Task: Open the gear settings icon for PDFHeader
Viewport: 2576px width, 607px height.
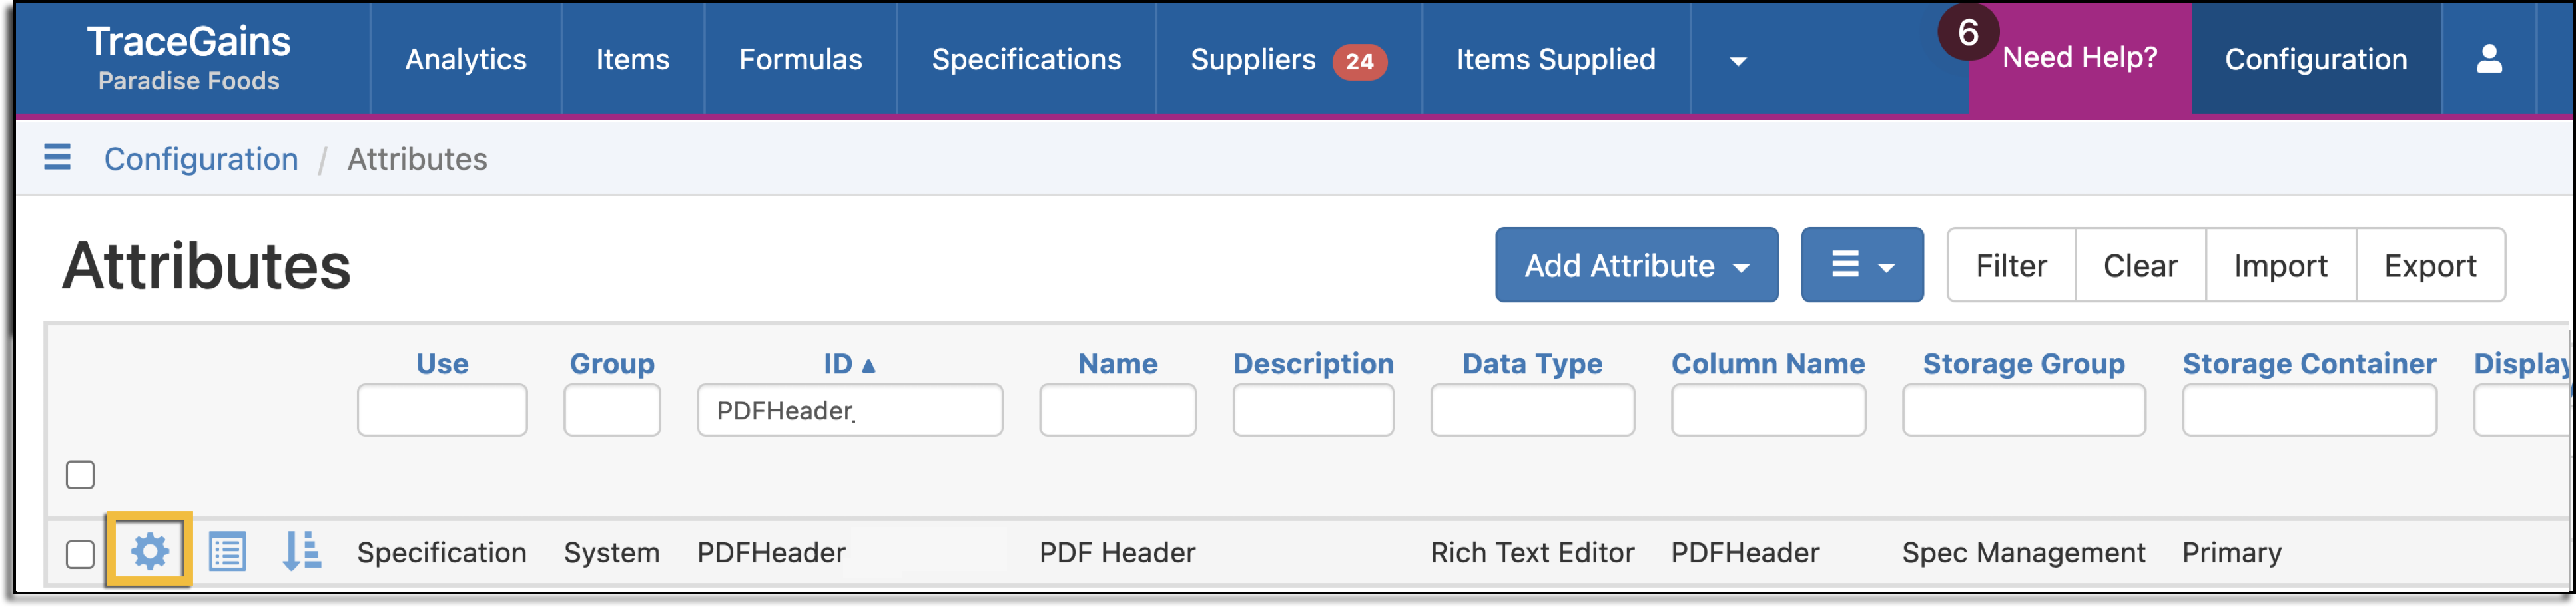Action: tap(150, 551)
